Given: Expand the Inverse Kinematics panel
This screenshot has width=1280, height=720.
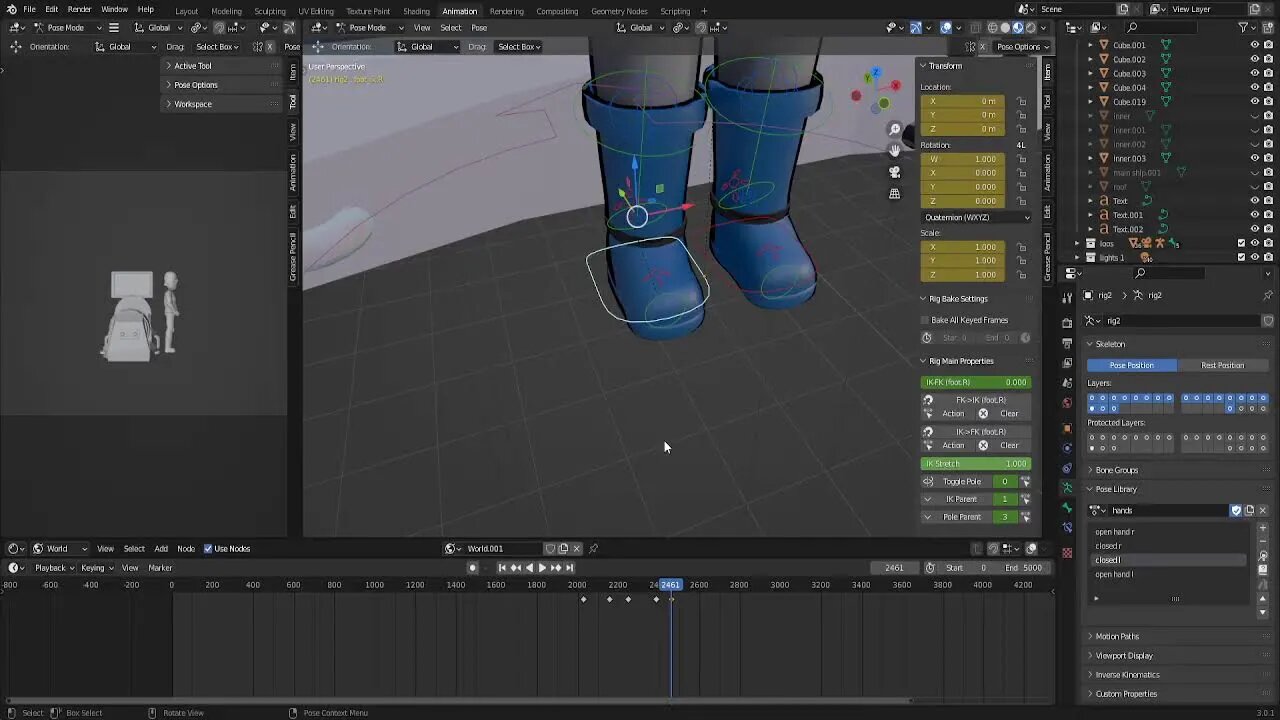Looking at the screenshot, I should [1127, 674].
